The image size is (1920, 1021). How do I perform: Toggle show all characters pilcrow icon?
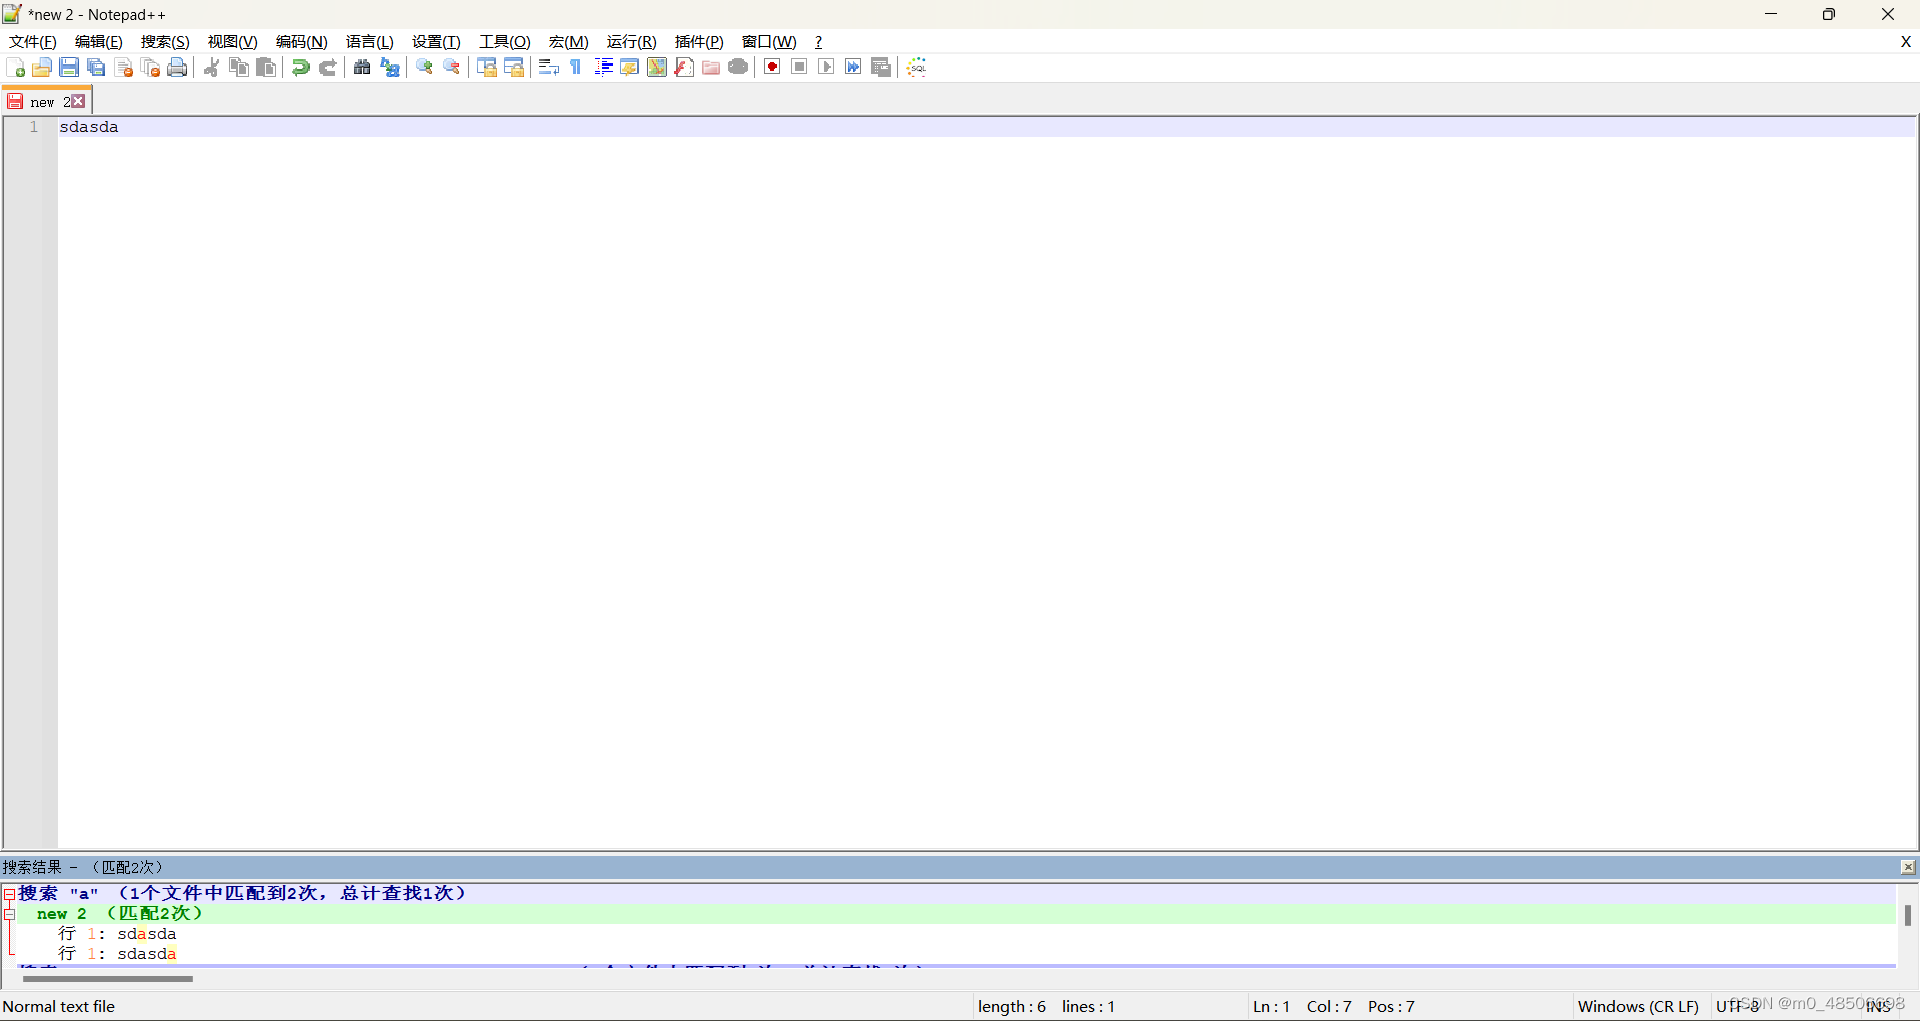click(575, 67)
